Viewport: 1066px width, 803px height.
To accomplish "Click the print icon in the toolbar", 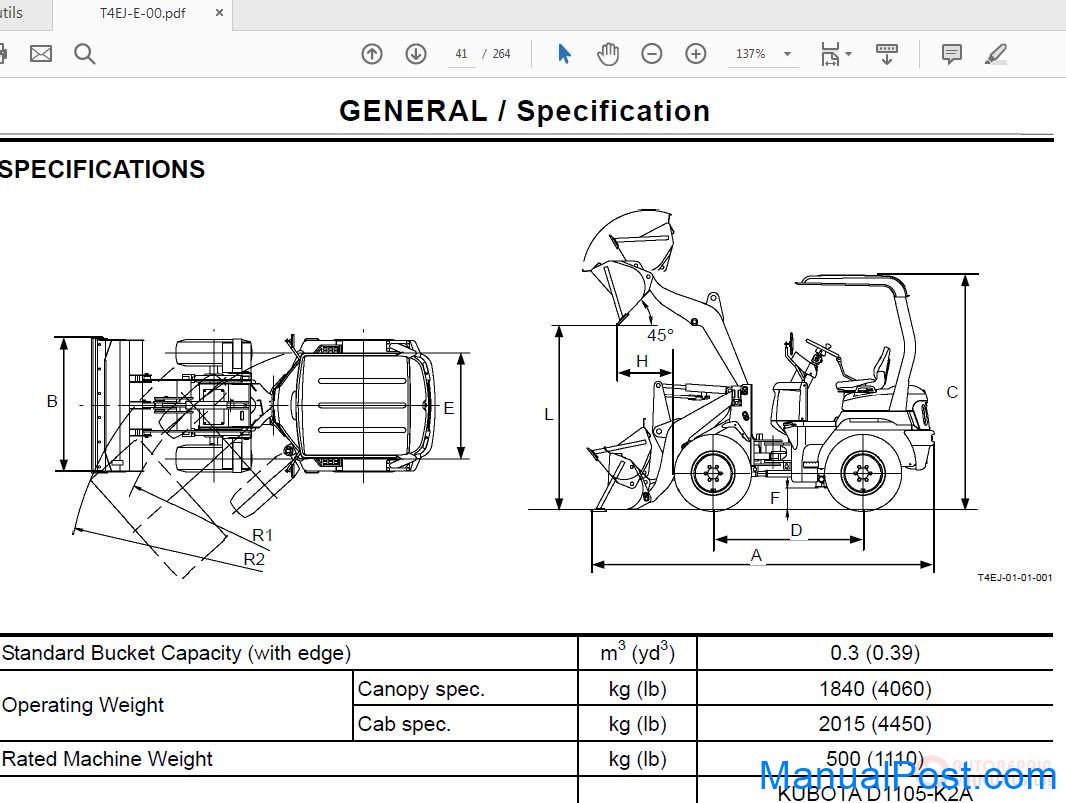I will [2, 54].
